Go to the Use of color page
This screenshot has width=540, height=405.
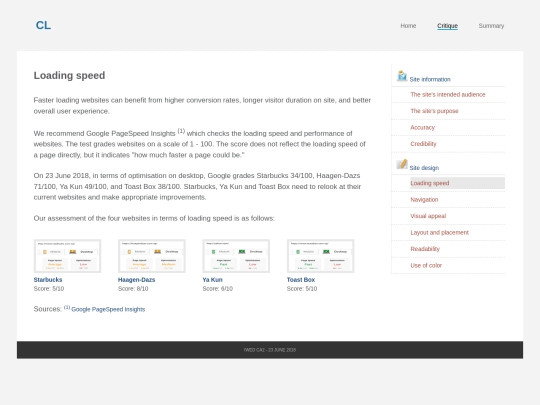426,266
